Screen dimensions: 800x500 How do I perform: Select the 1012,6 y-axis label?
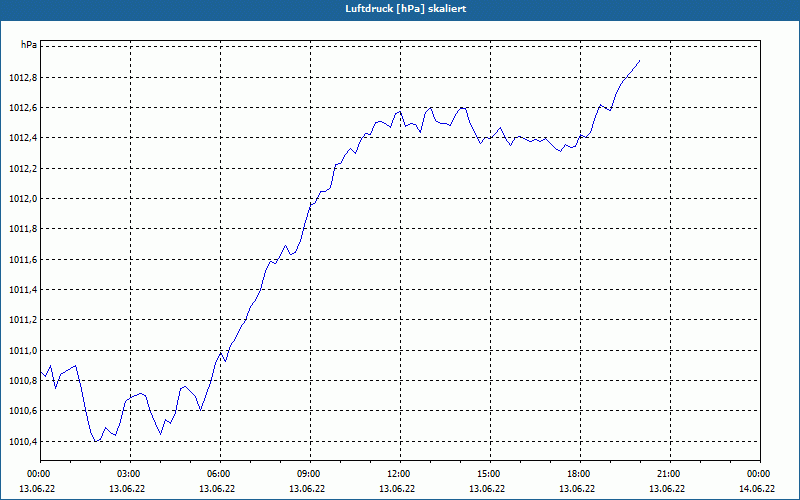[23, 108]
